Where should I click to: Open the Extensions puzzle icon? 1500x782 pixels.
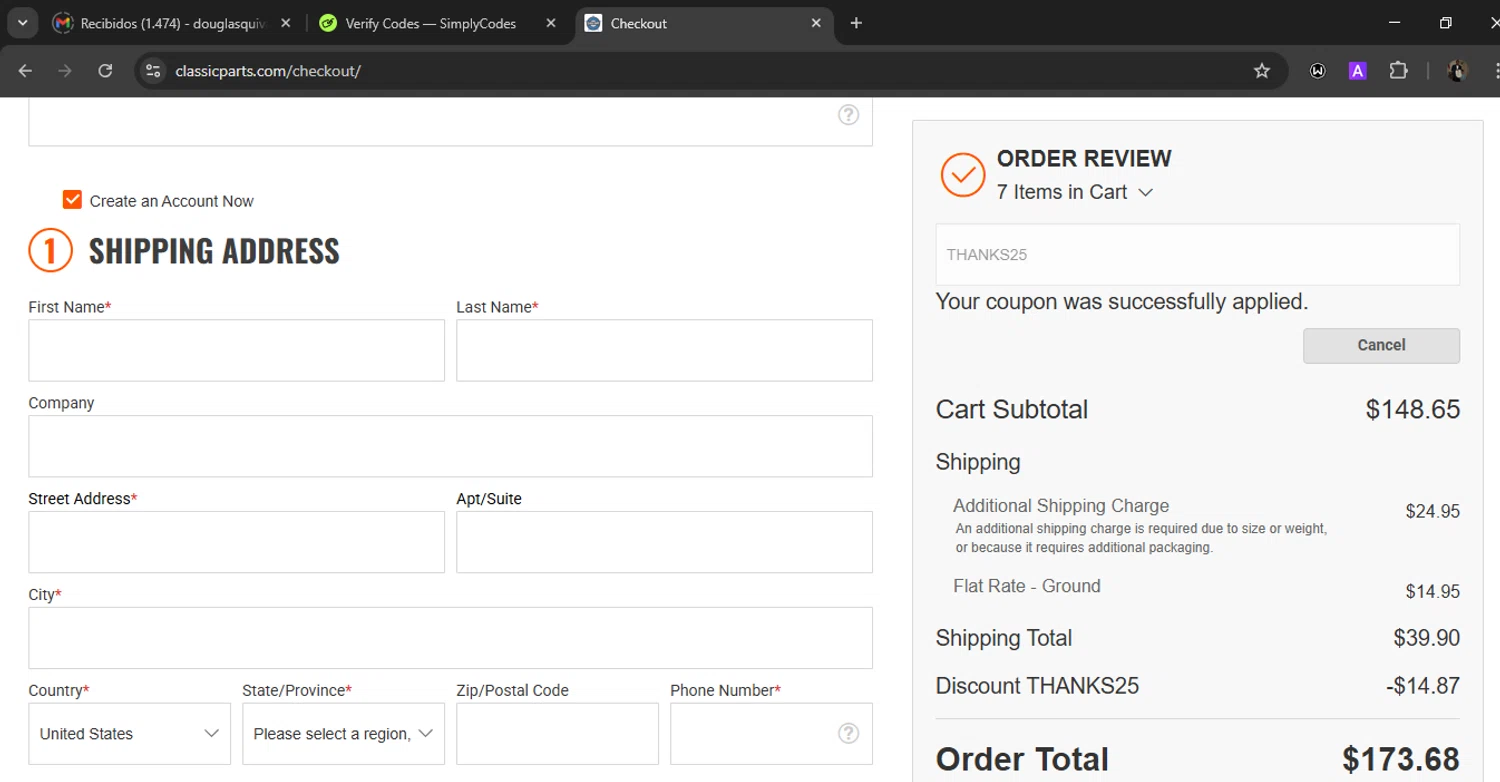click(1398, 71)
